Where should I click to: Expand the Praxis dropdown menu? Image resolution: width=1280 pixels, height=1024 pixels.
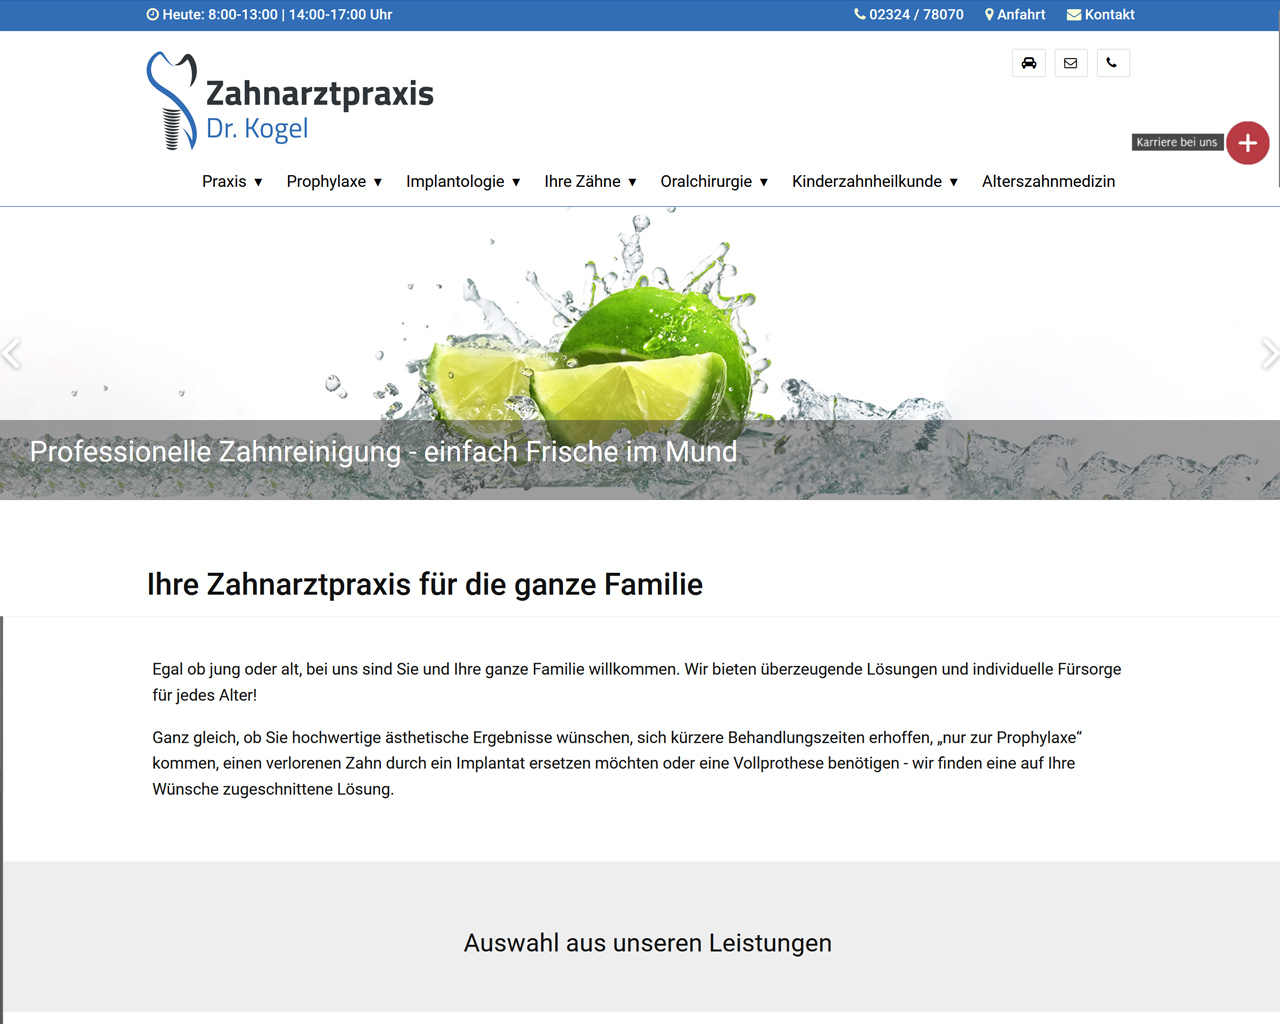pyautogui.click(x=232, y=181)
